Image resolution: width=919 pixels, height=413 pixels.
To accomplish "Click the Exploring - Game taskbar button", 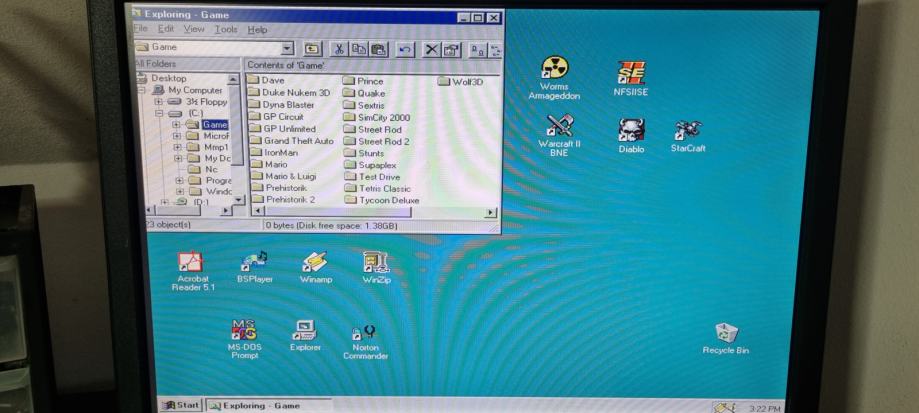I will coord(269,405).
